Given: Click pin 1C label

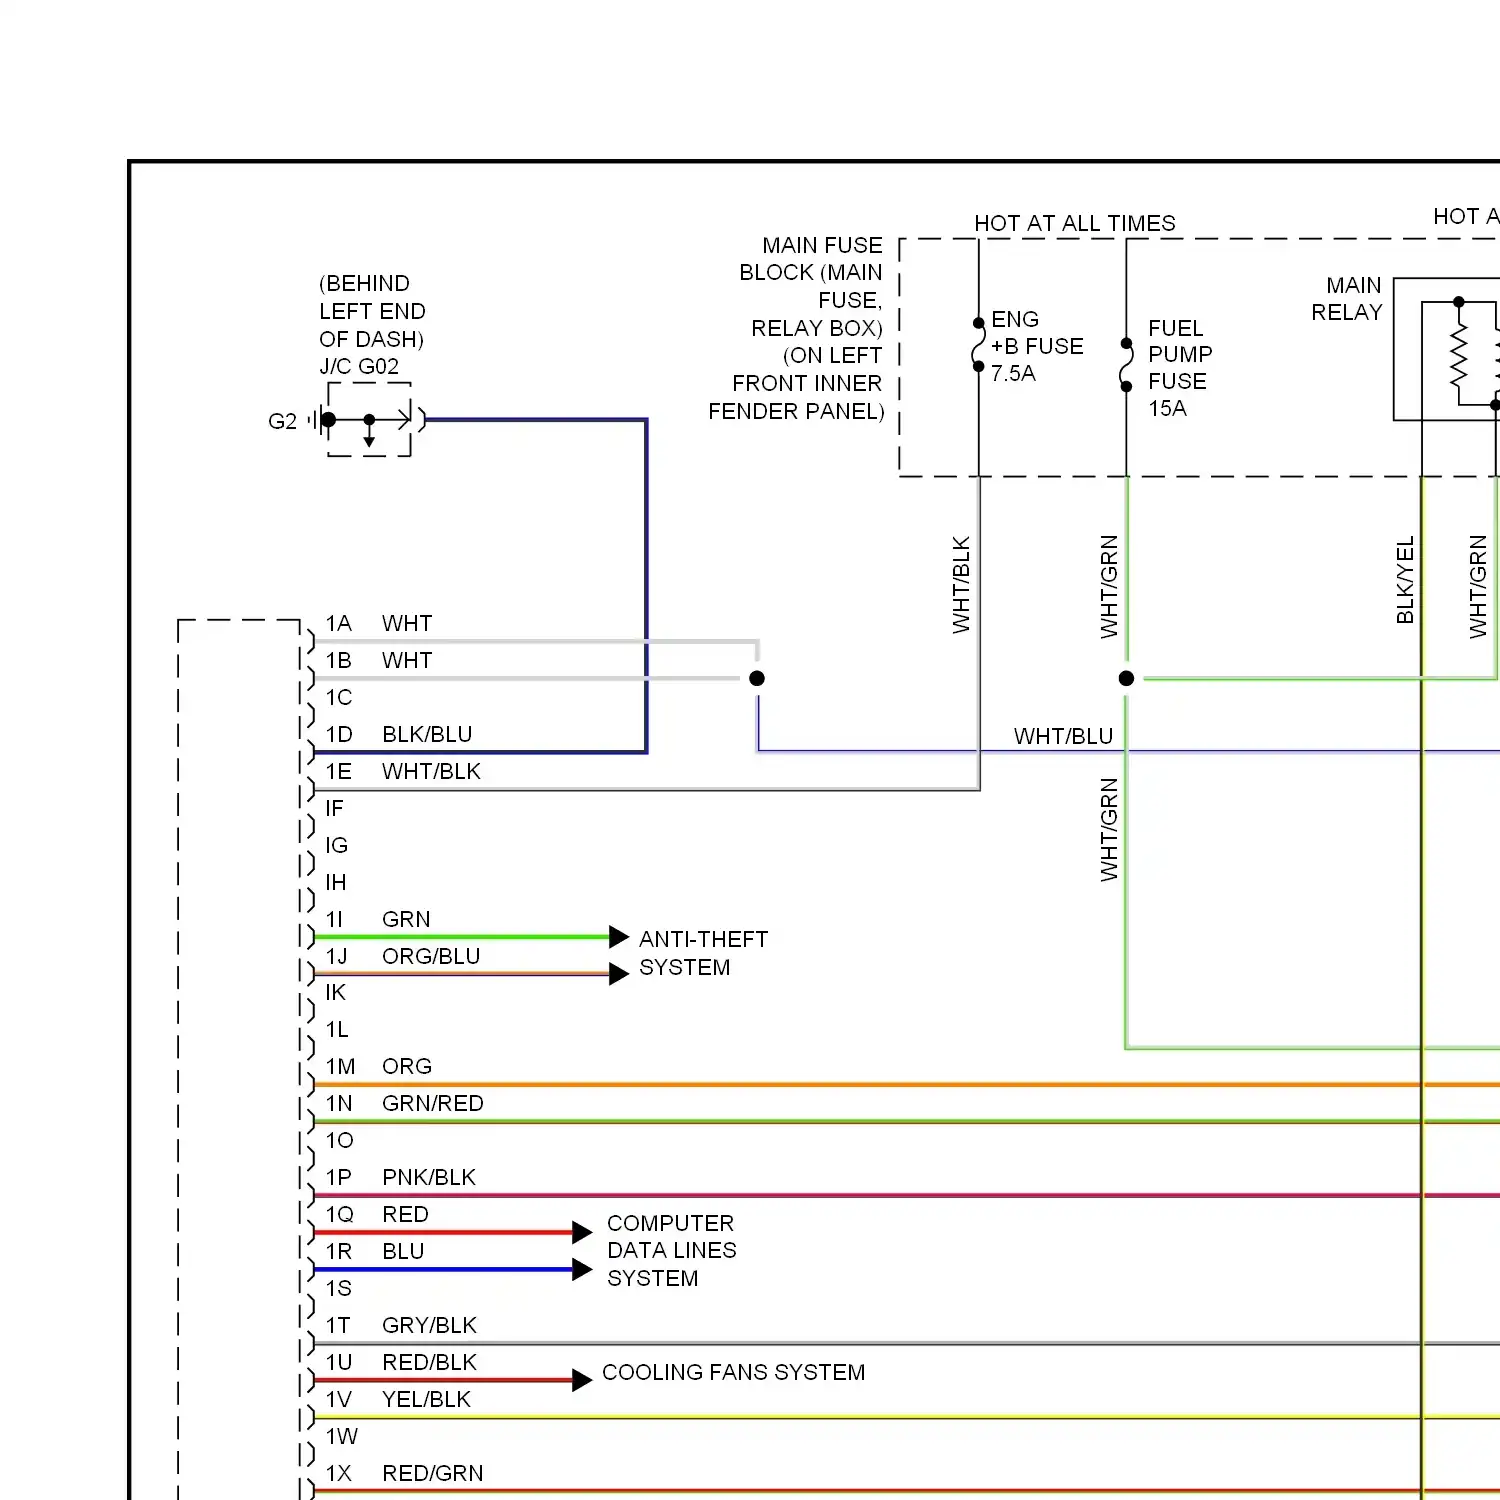Looking at the screenshot, I should [339, 697].
